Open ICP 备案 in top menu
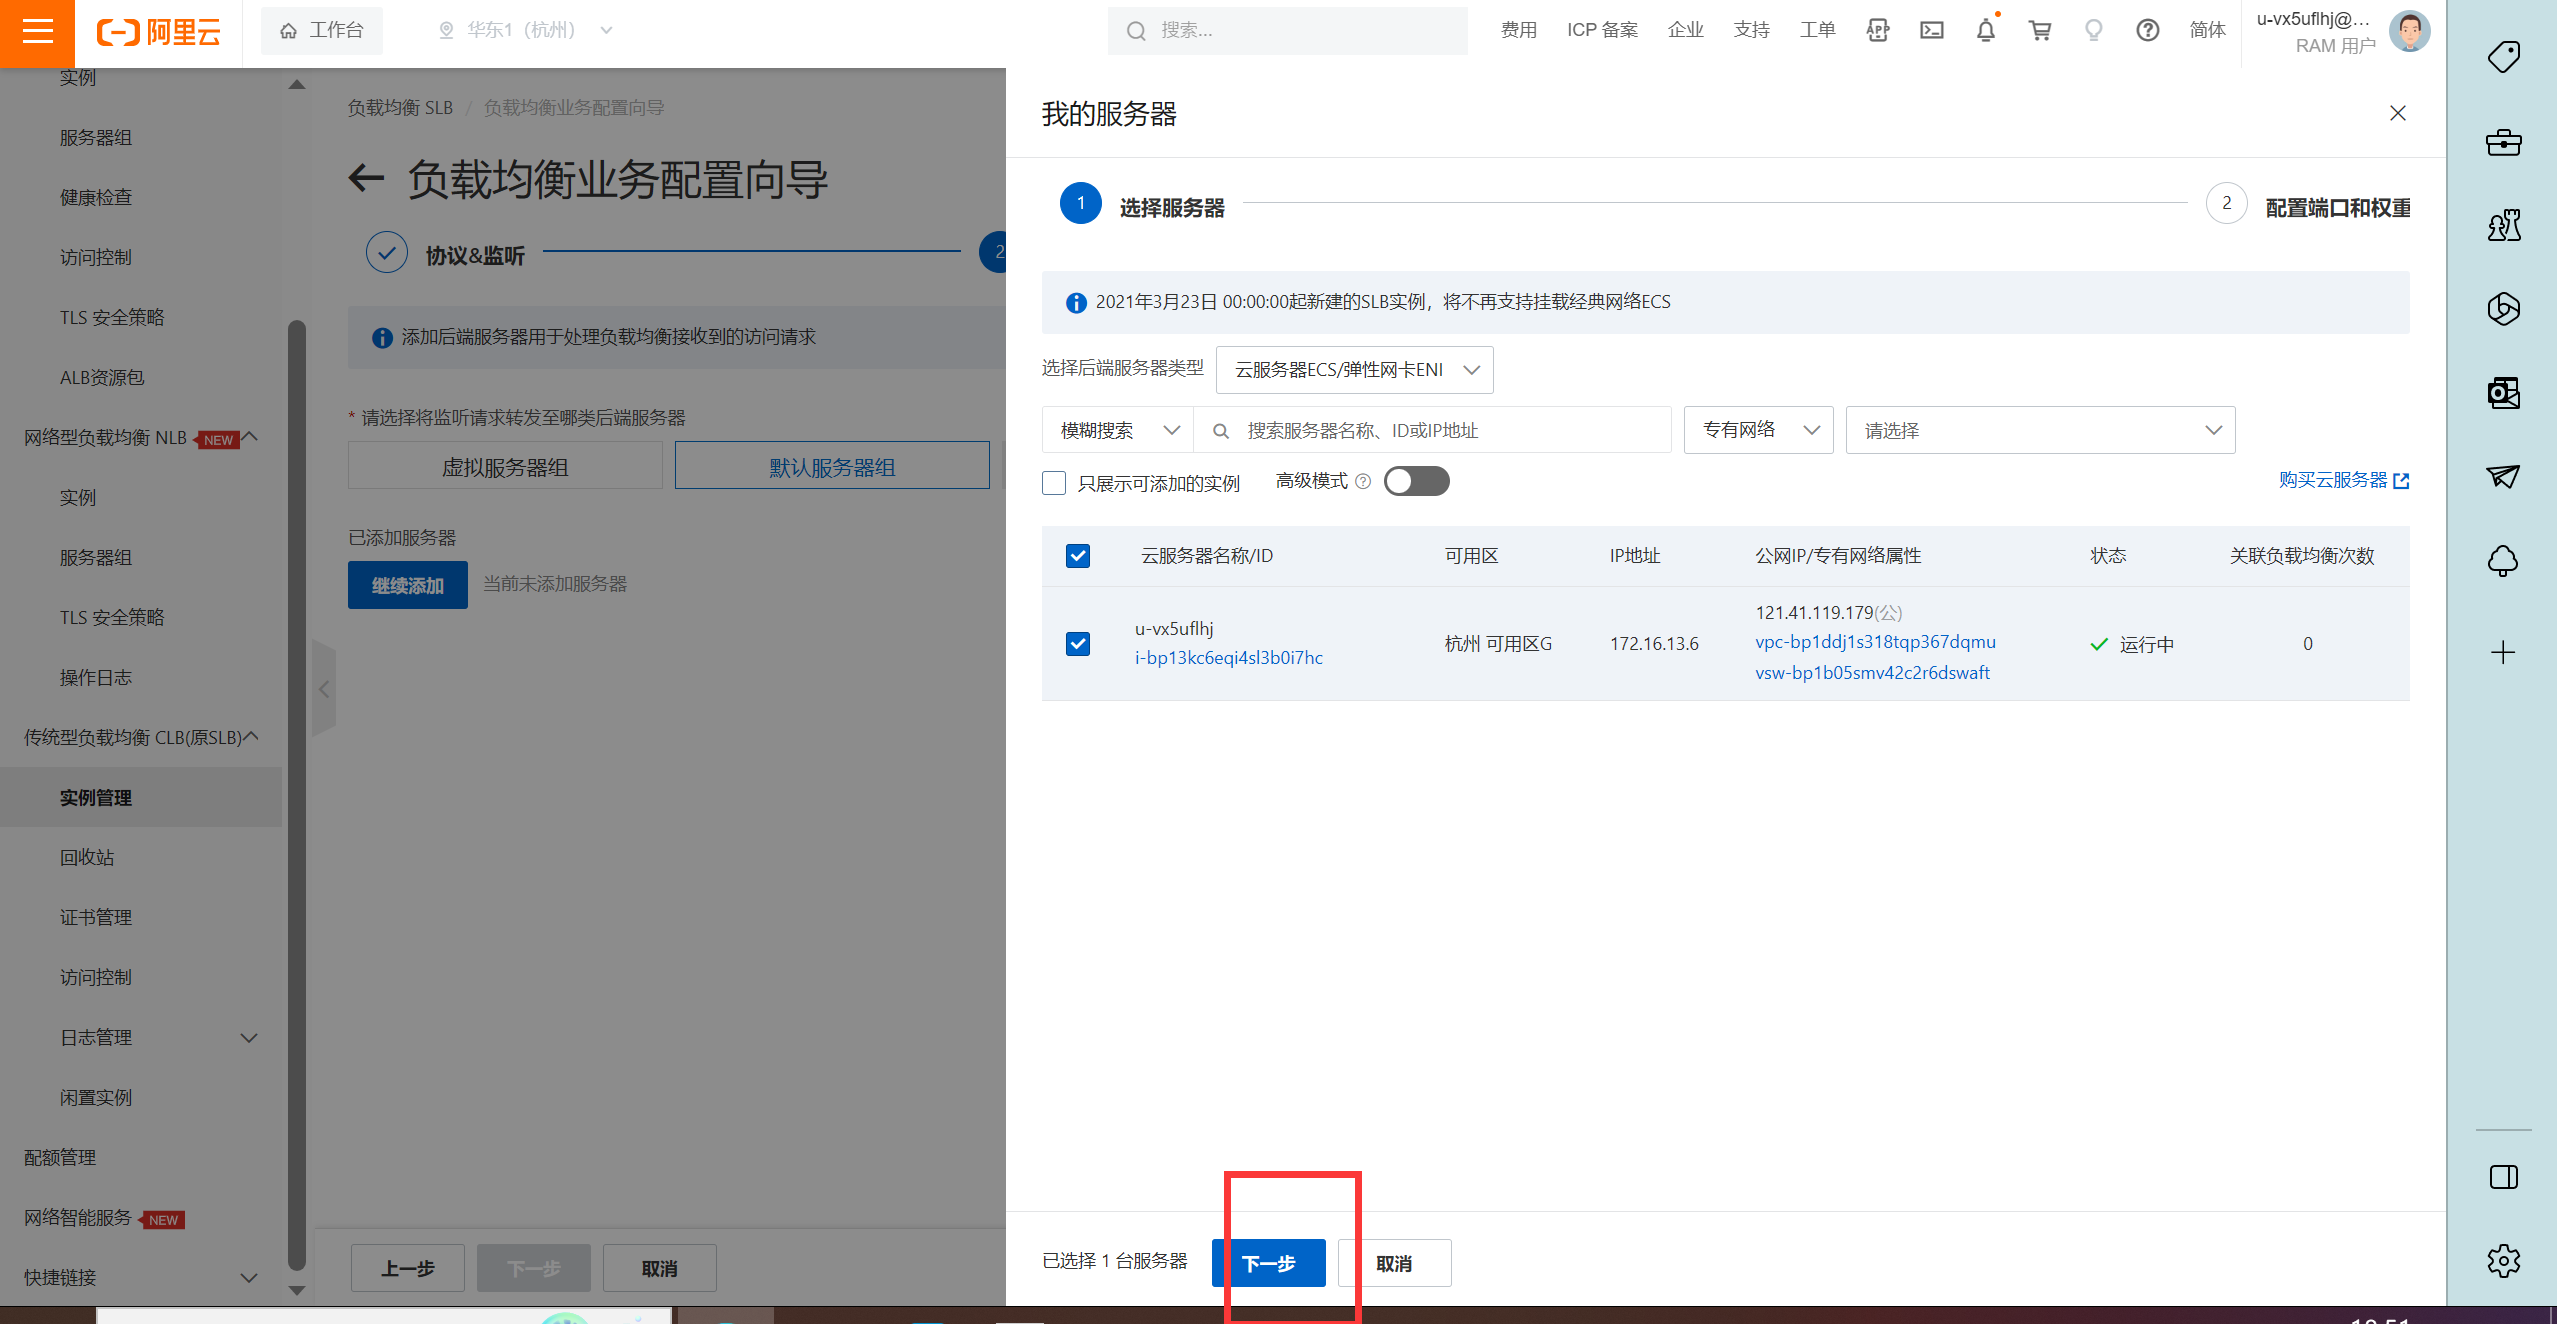The image size is (2557, 1324). [1603, 31]
